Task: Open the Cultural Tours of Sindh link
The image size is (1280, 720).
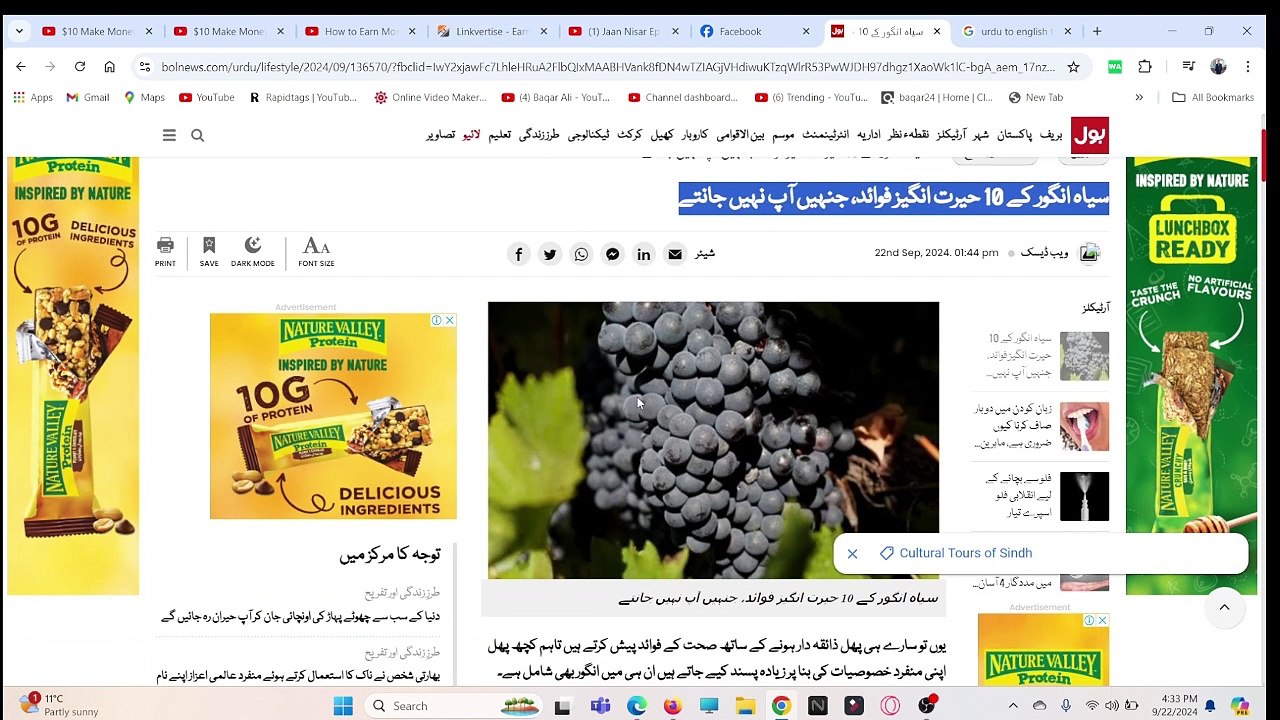Action: tap(965, 553)
